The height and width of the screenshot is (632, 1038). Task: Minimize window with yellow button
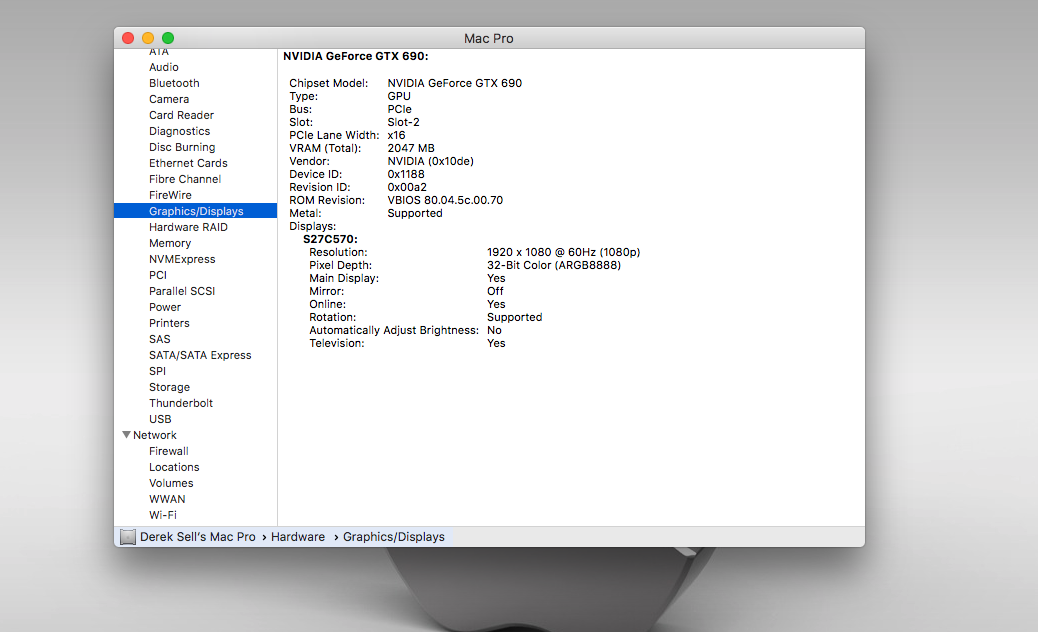pyautogui.click(x=148, y=38)
